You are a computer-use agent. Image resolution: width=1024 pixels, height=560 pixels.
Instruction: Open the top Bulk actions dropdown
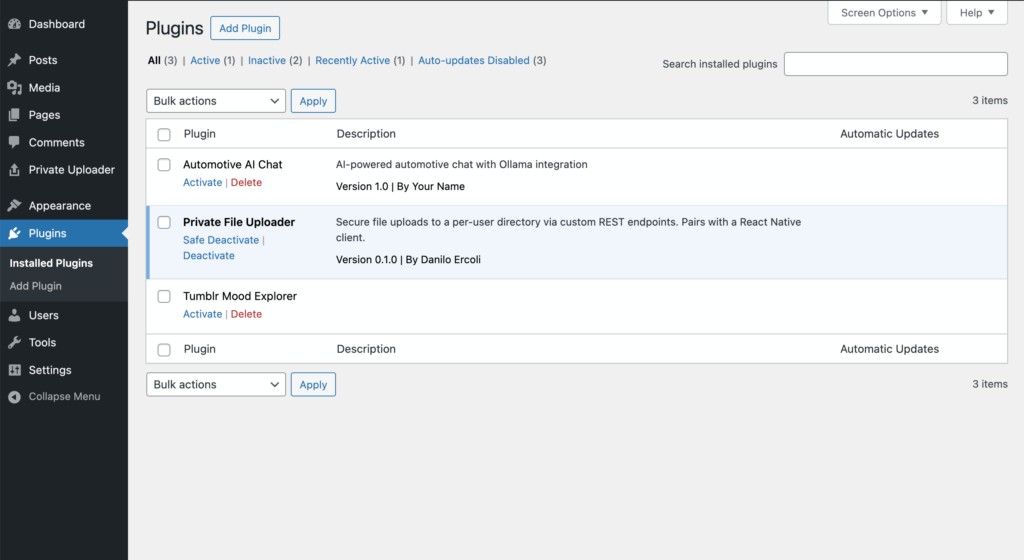[216, 101]
